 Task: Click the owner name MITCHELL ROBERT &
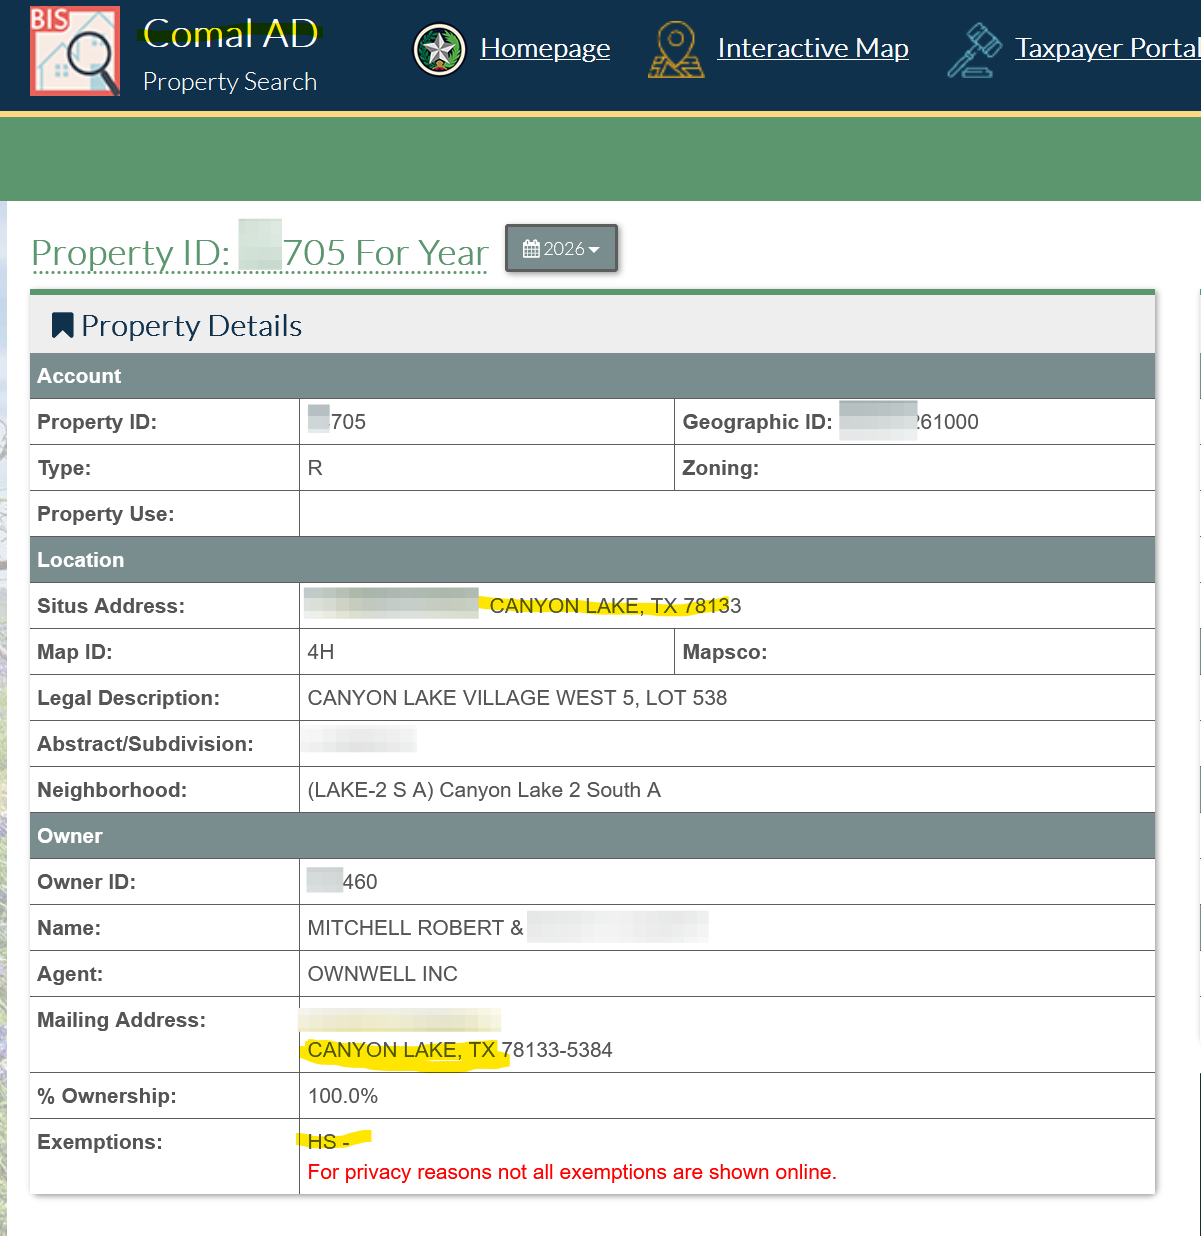tap(416, 928)
